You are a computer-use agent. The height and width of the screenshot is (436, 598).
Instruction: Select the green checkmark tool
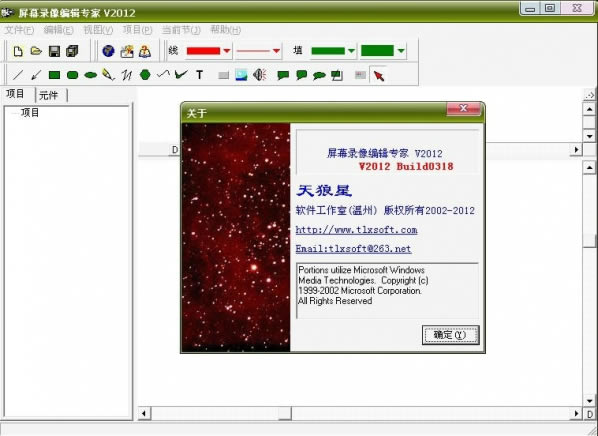point(181,74)
